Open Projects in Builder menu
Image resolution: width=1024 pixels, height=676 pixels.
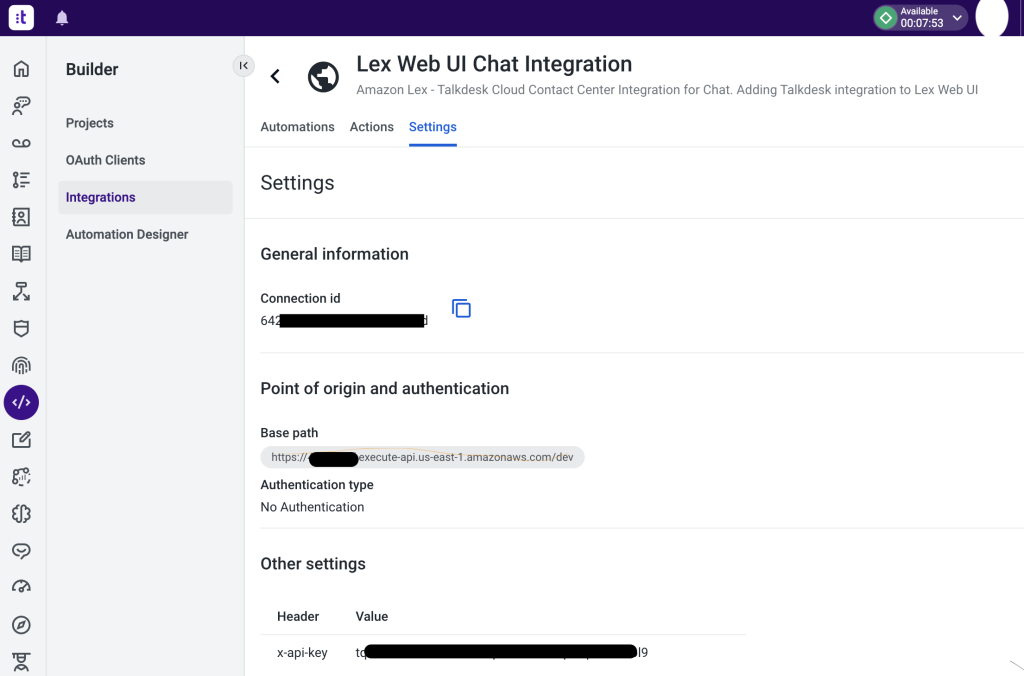(x=89, y=123)
